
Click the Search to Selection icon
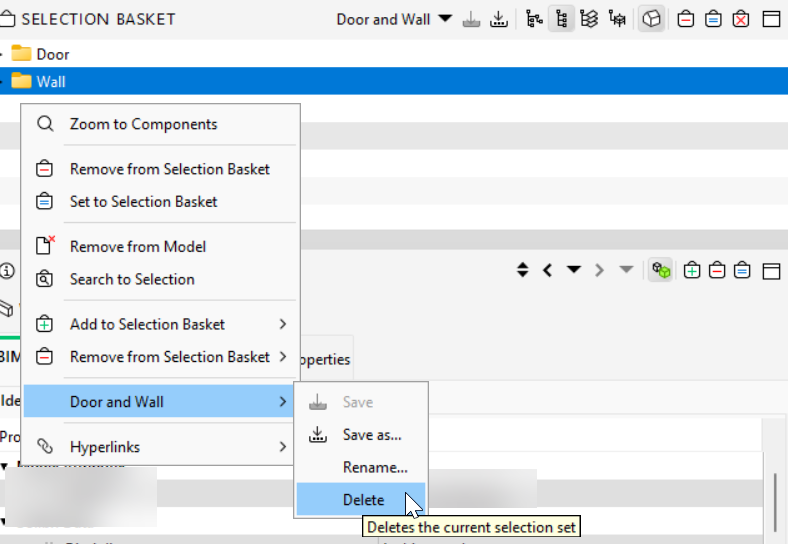44,279
